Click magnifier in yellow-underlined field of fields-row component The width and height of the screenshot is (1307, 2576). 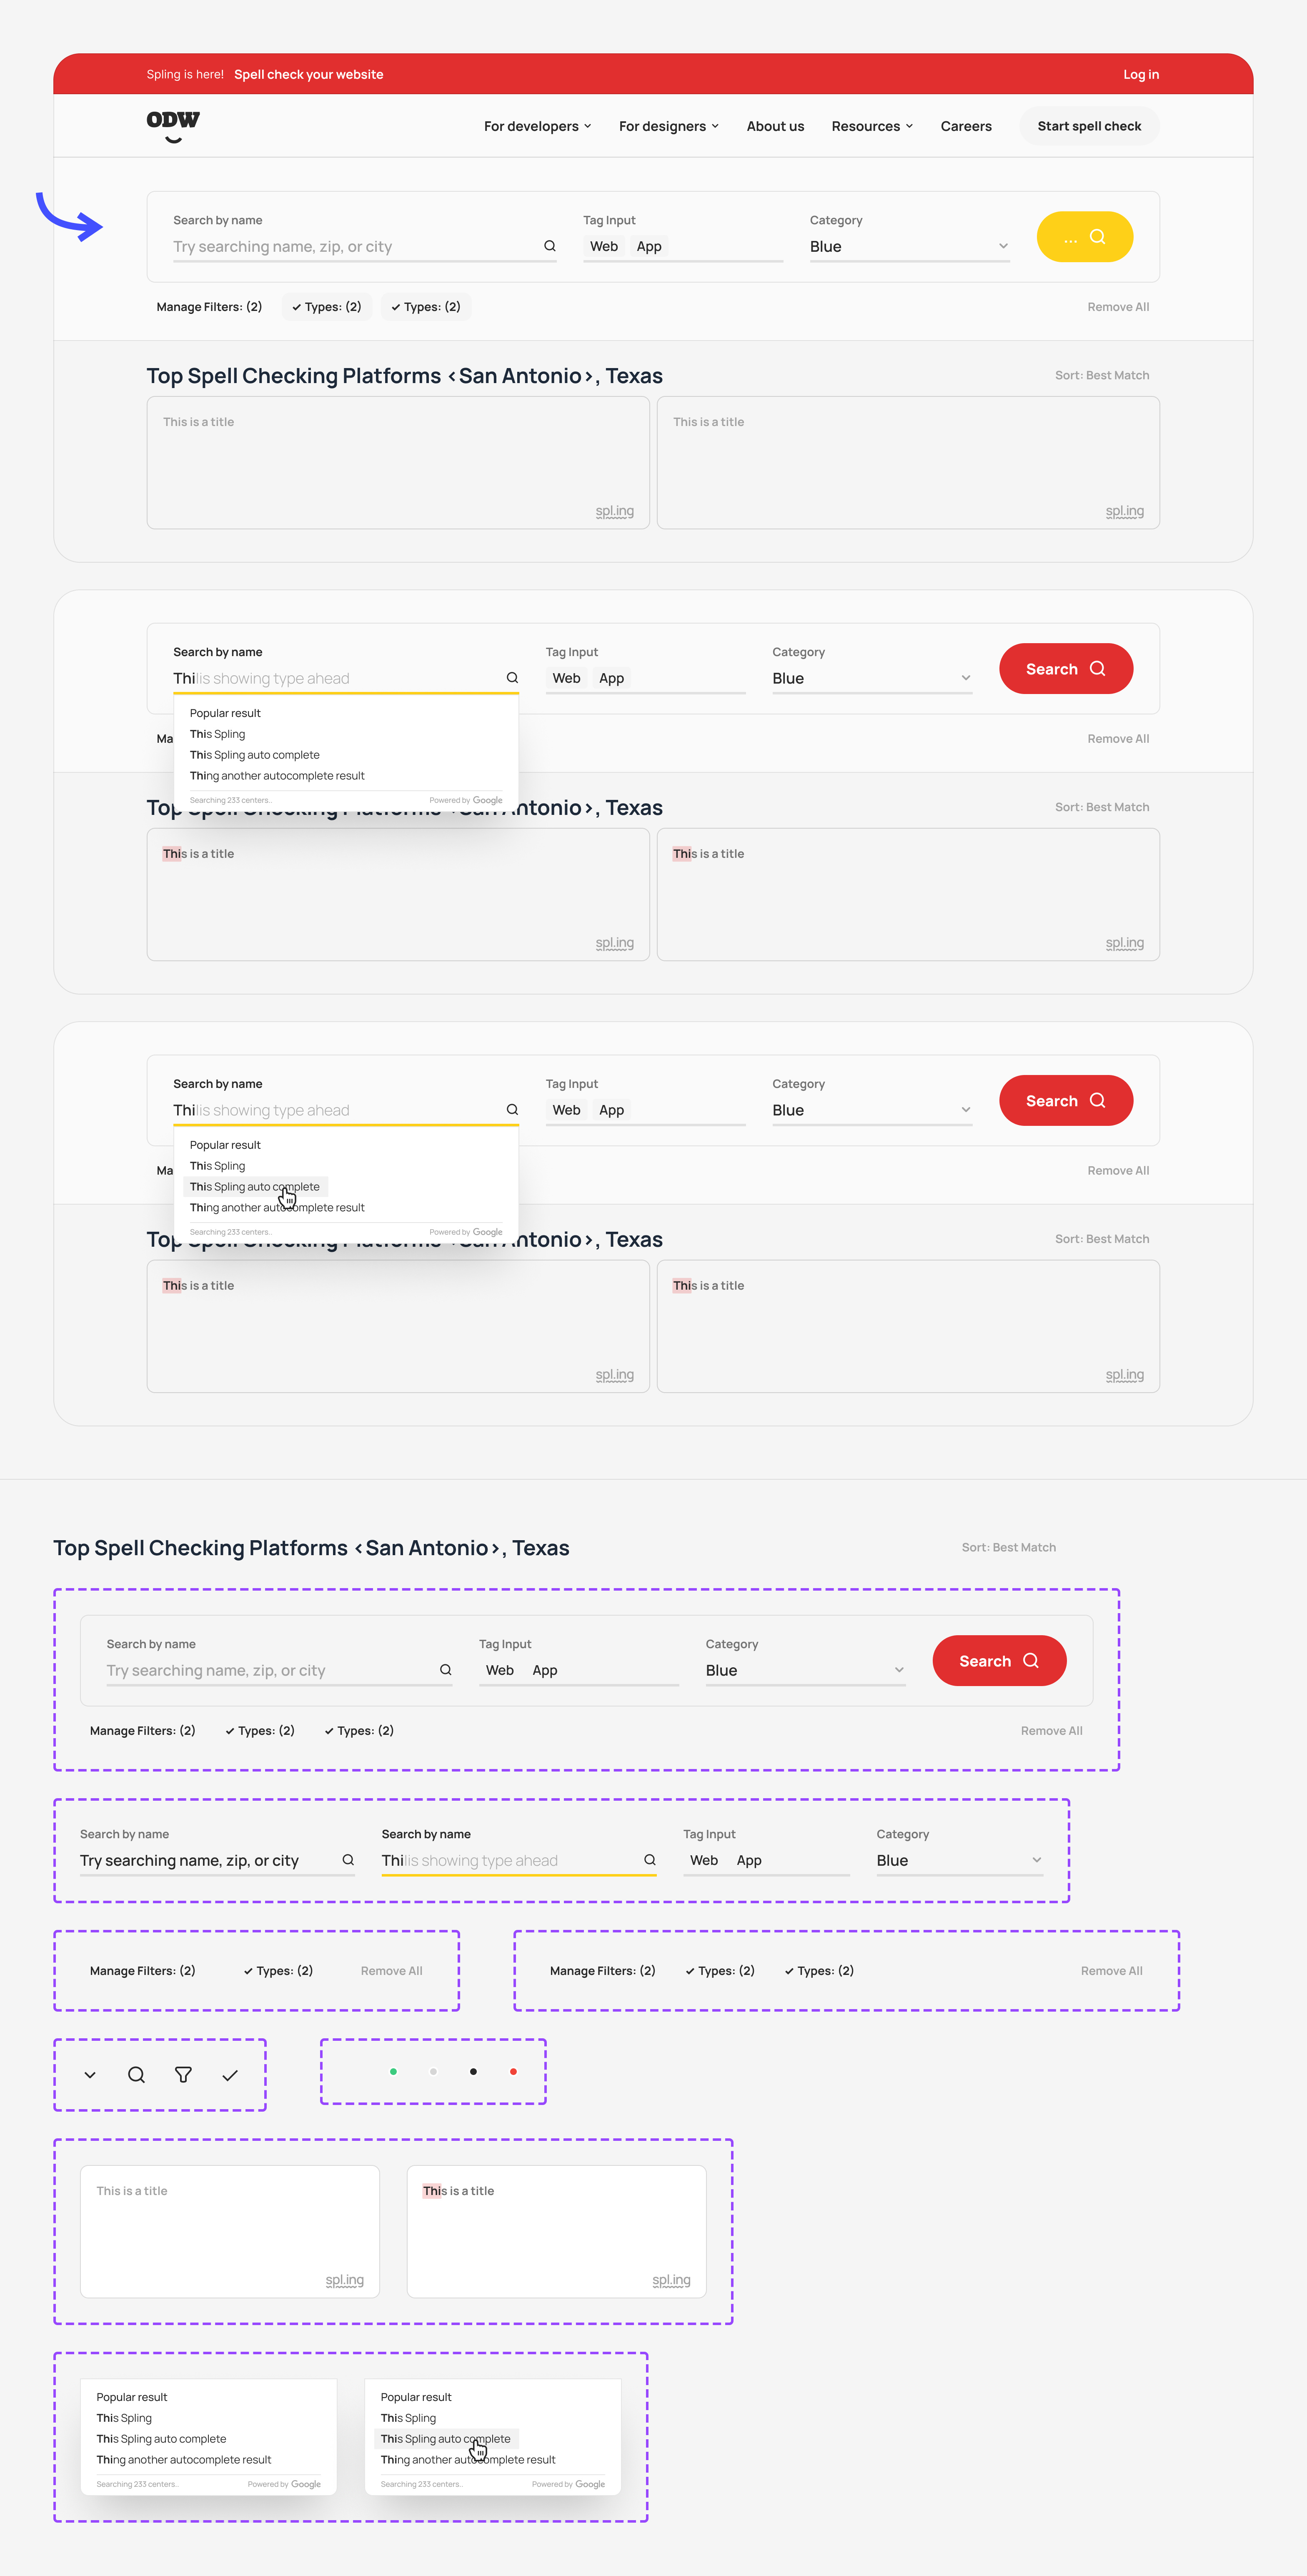pos(650,1860)
